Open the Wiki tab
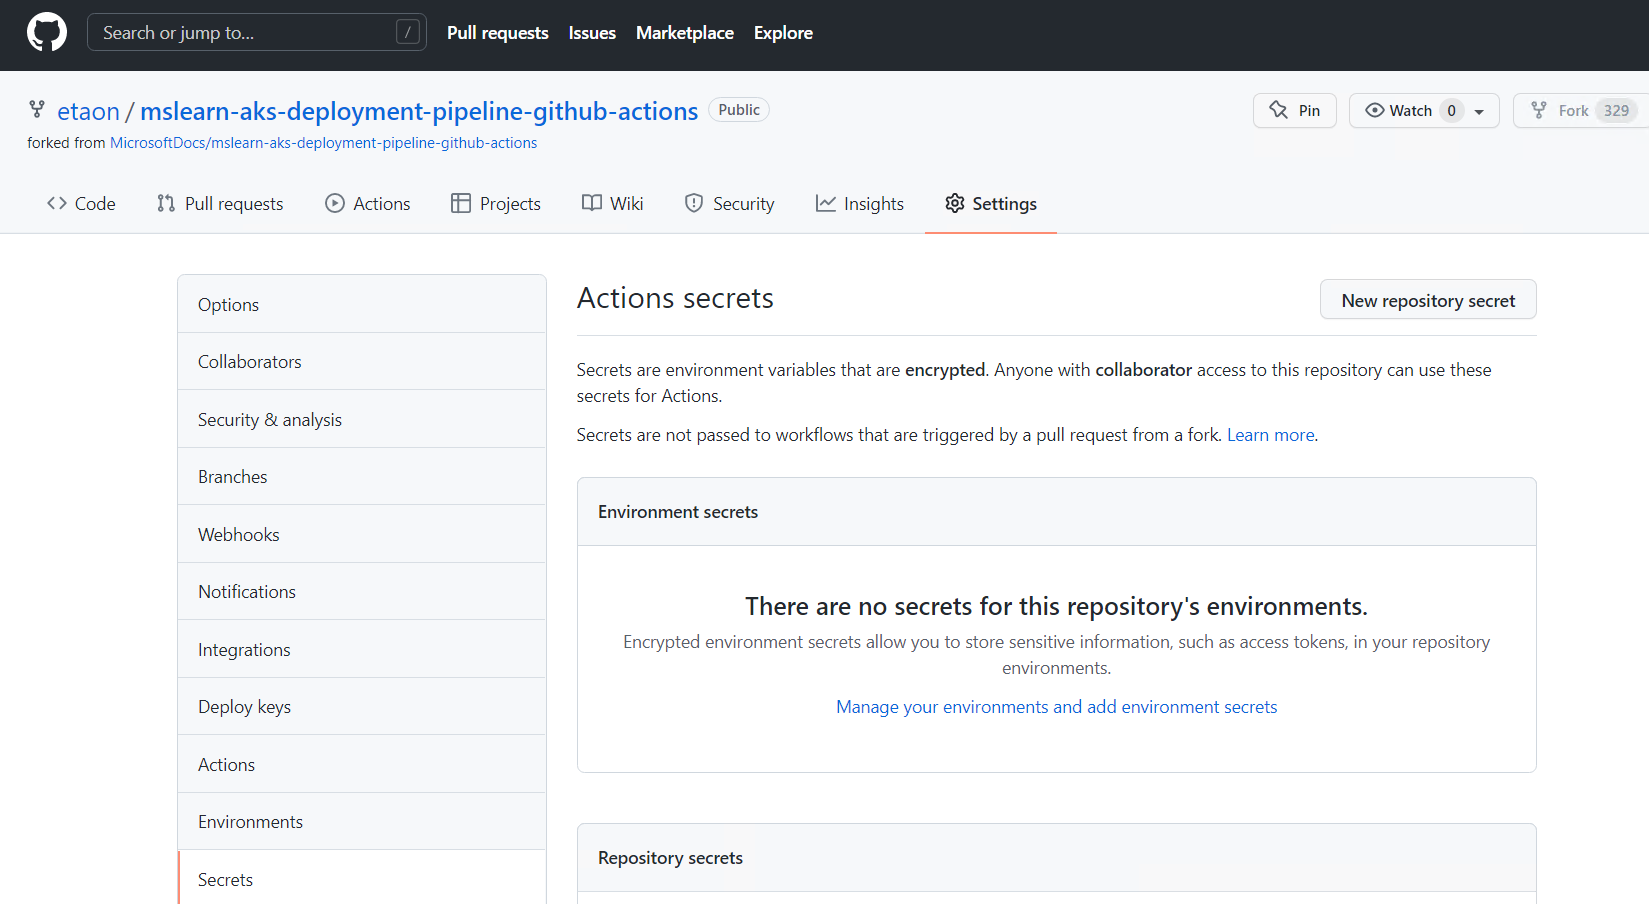Image resolution: width=1649 pixels, height=904 pixels. tap(613, 203)
